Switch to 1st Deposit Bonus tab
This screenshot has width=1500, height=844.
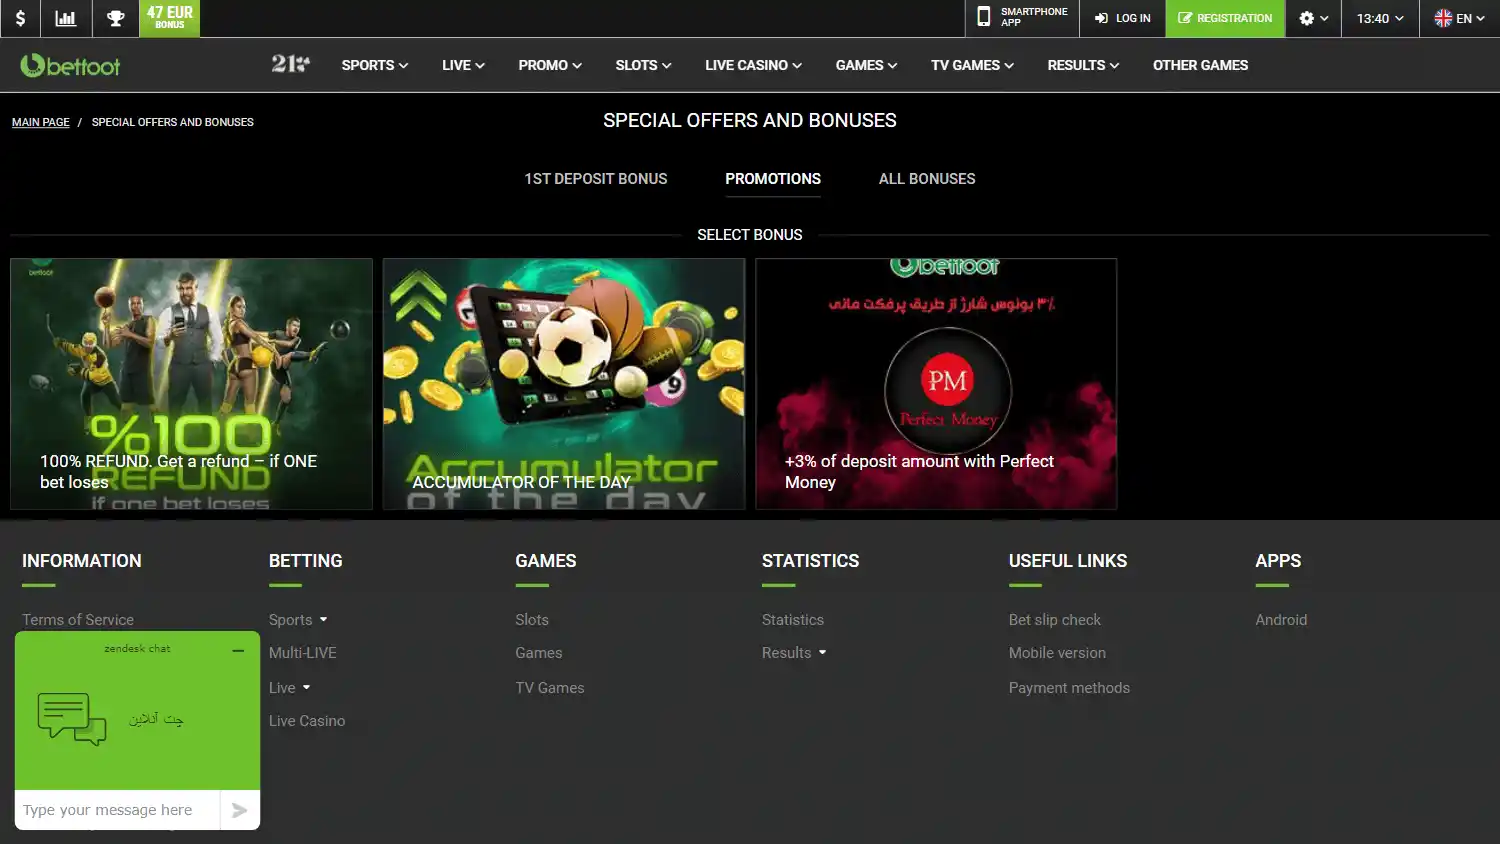pyautogui.click(x=596, y=179)
